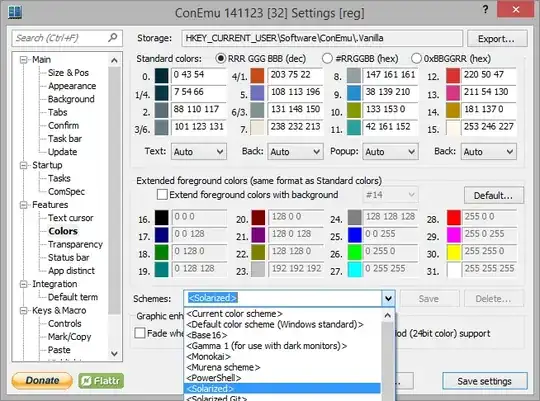Collapse the Keys & Macro tree node
Image resolution: width=540 pixels, height=401 pixels.
coord(23,310)
